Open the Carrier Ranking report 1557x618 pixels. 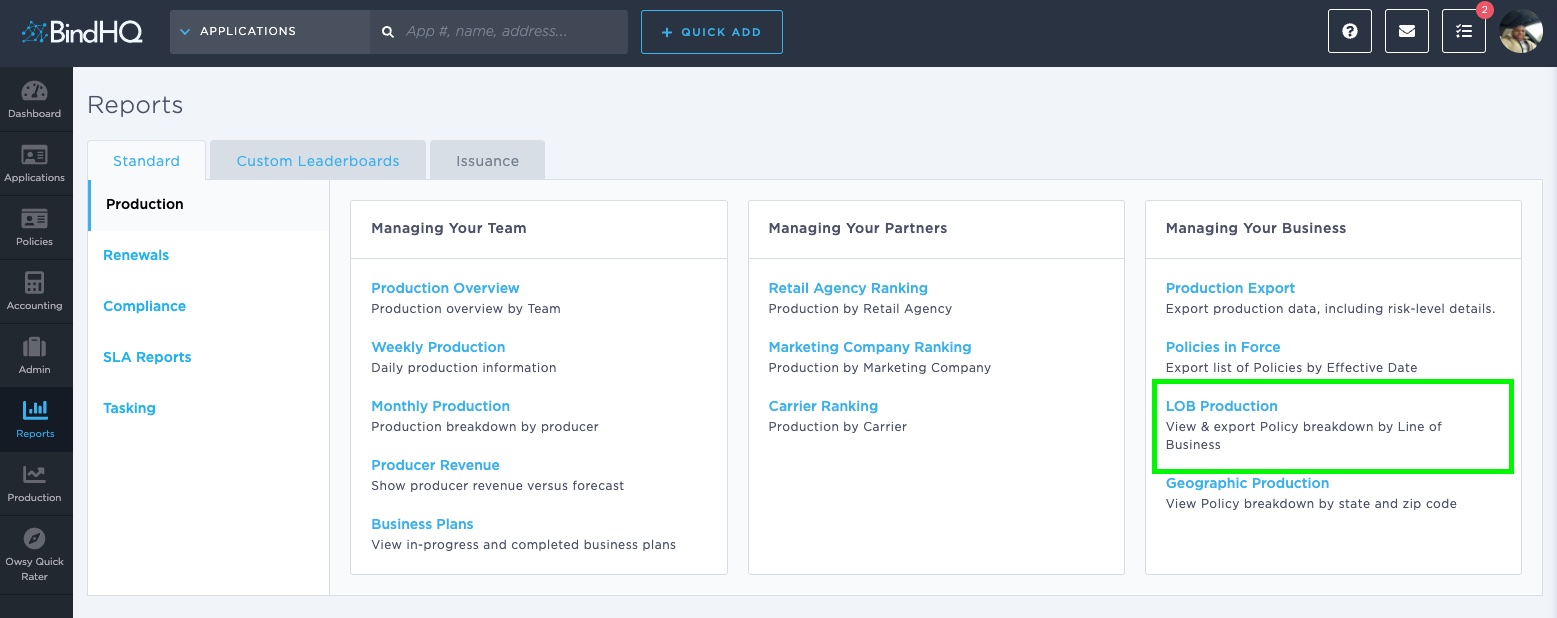coord(823,406)
